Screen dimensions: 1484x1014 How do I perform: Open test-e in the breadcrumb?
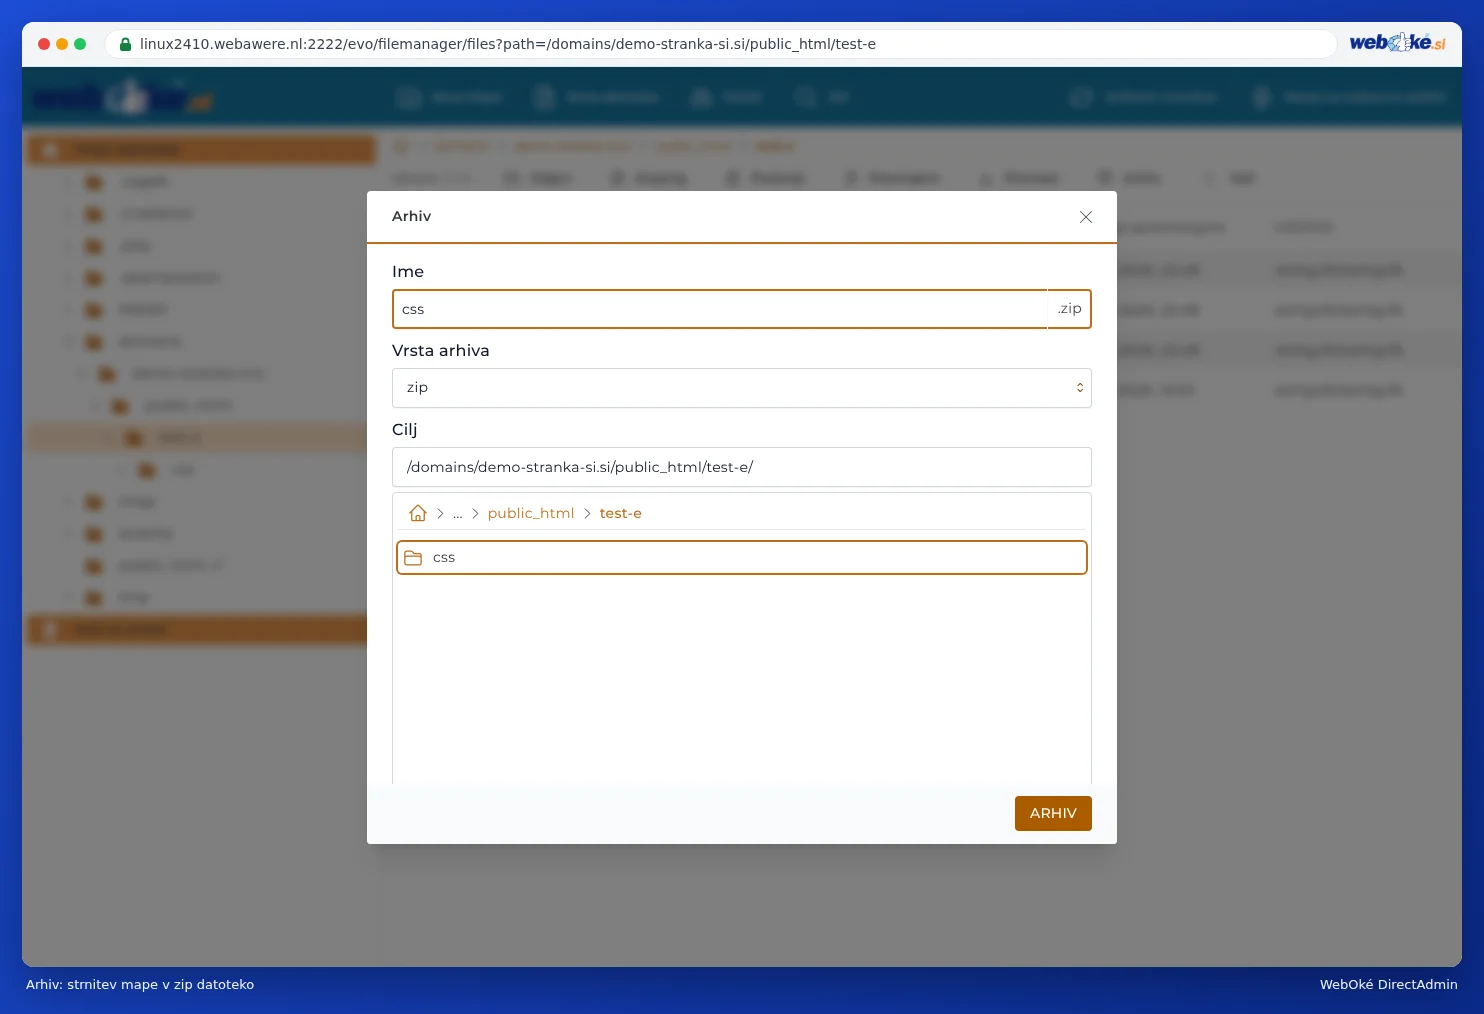tap(621, 513)
